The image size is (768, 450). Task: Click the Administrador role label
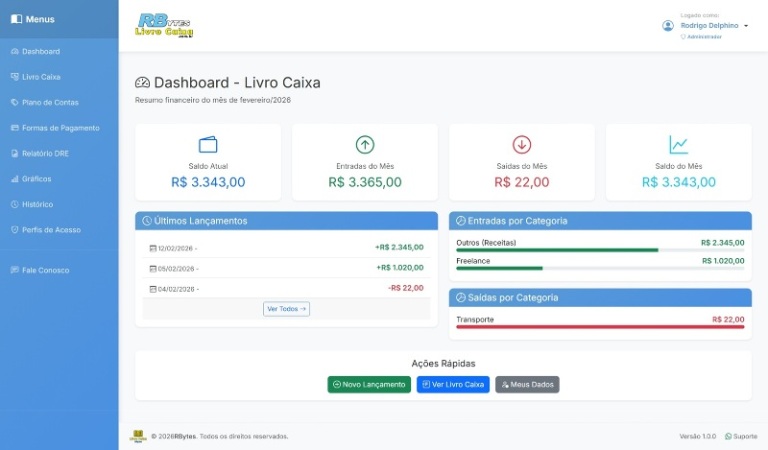(x=704, y=37)
